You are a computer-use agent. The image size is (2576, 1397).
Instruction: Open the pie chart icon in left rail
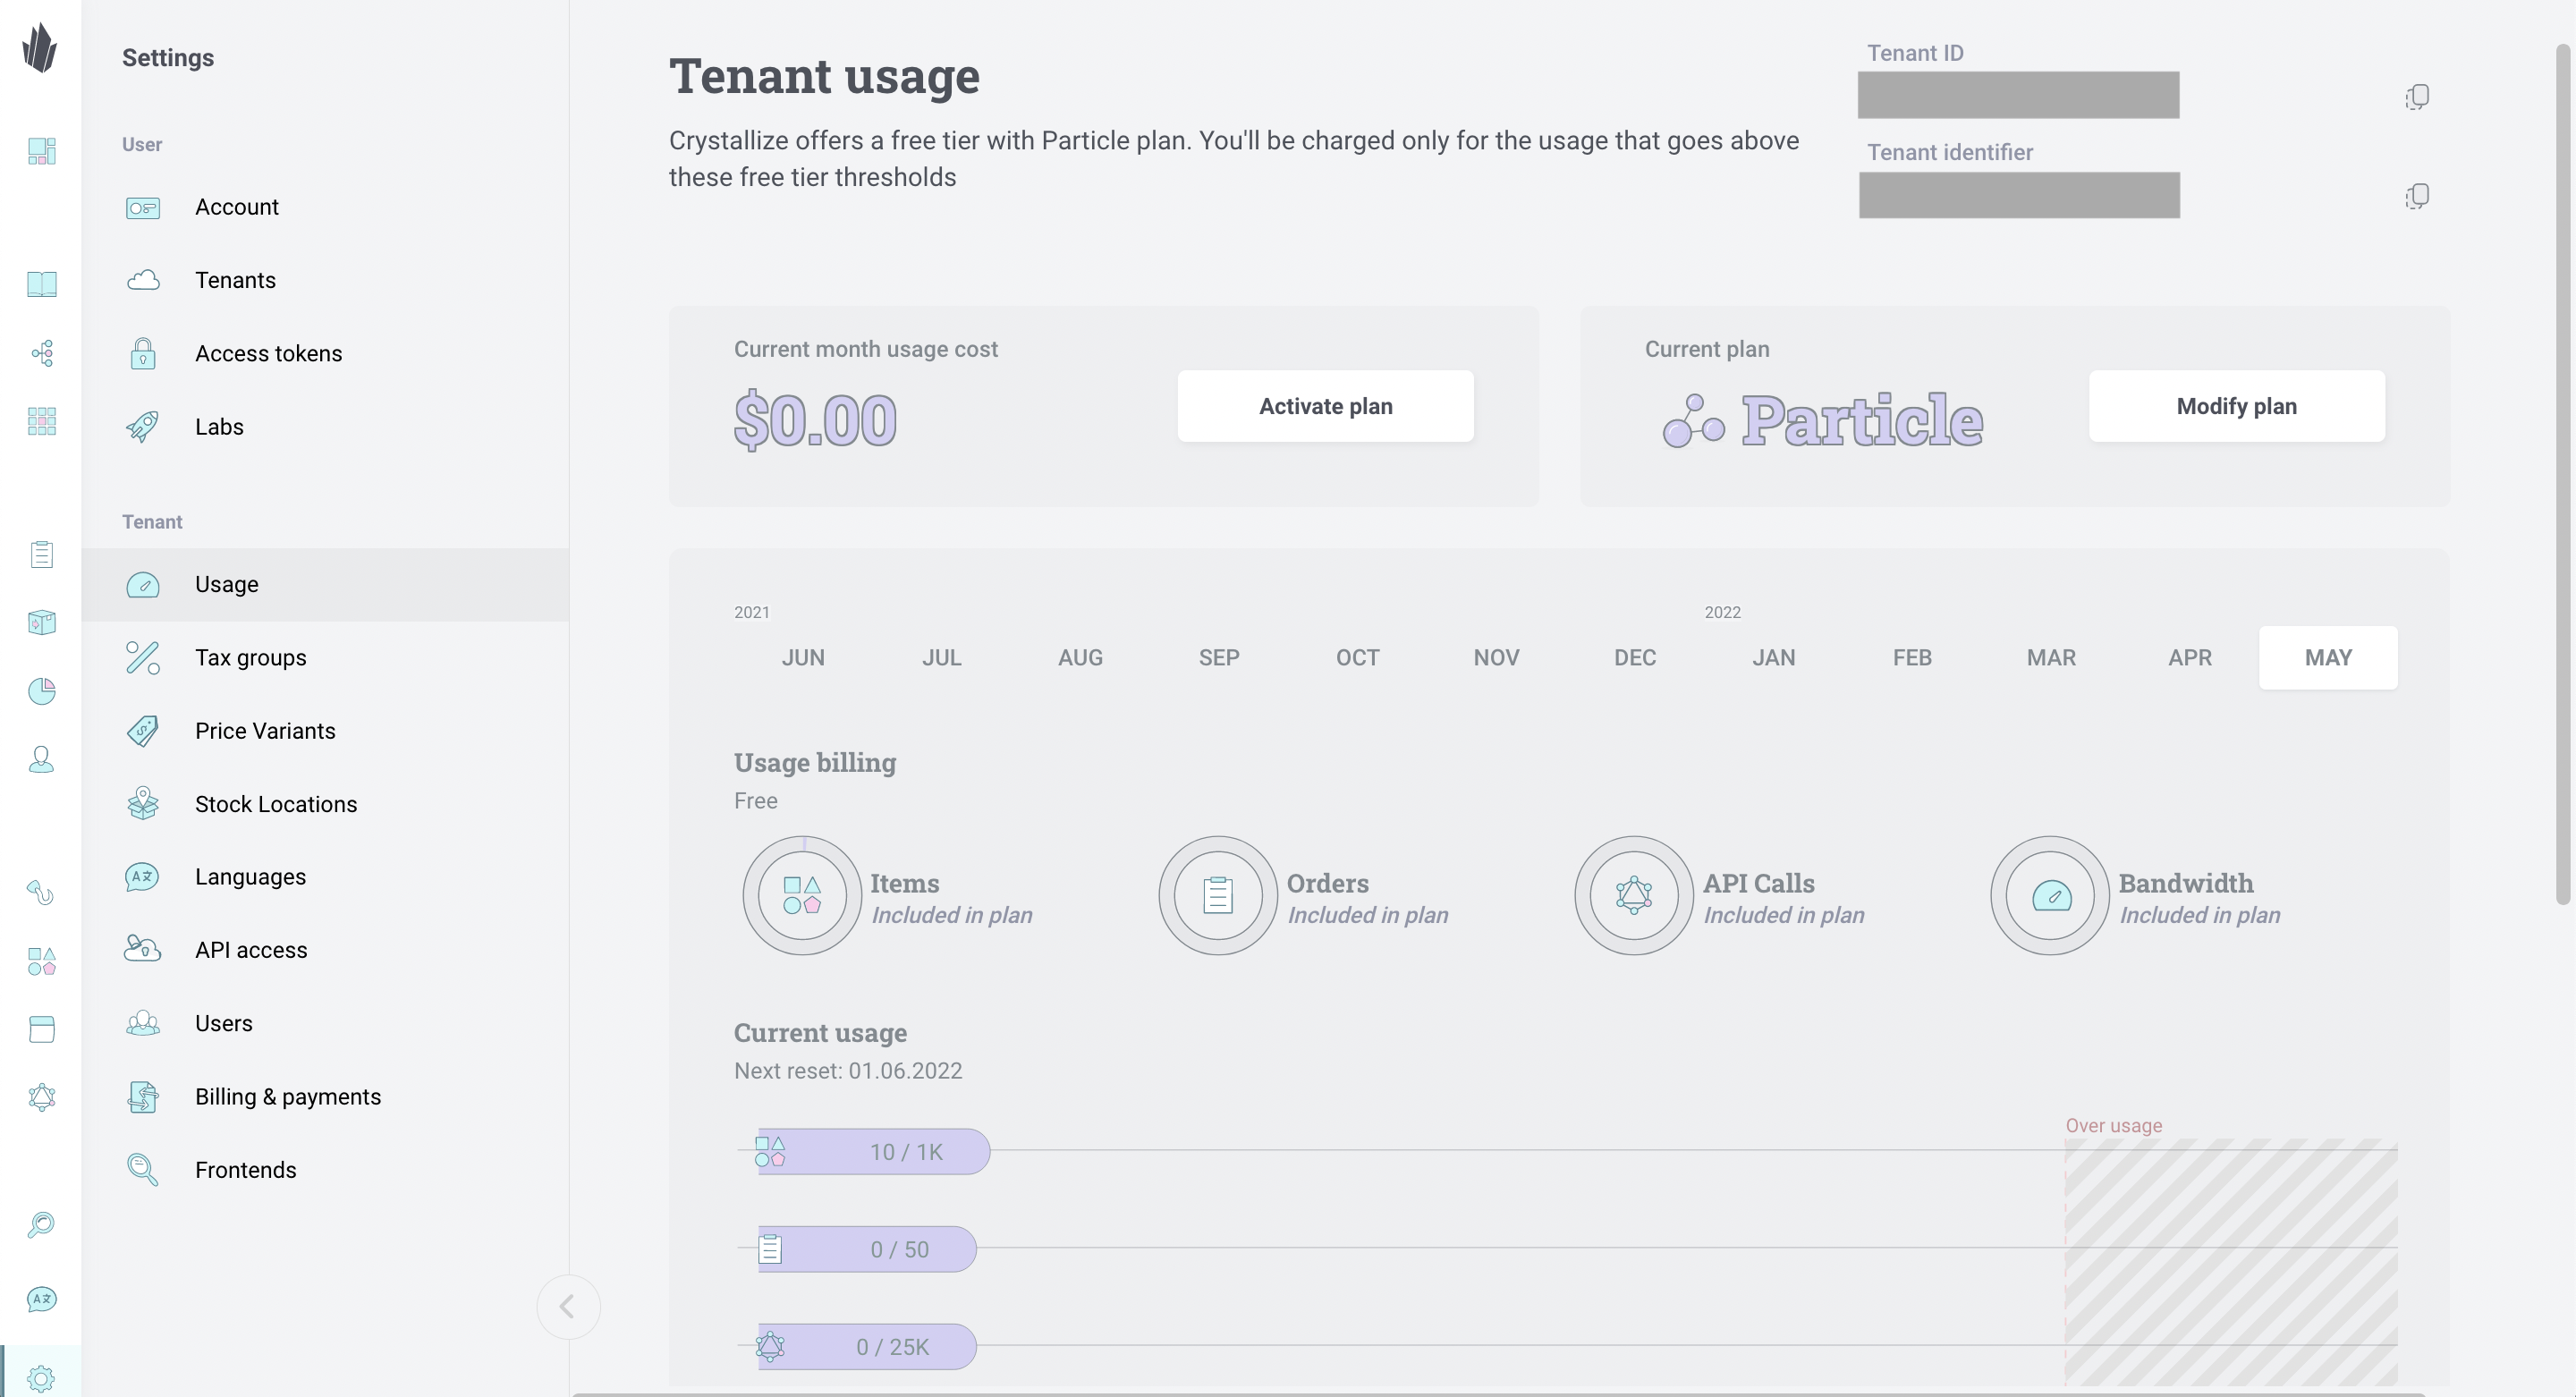[41, 691]
